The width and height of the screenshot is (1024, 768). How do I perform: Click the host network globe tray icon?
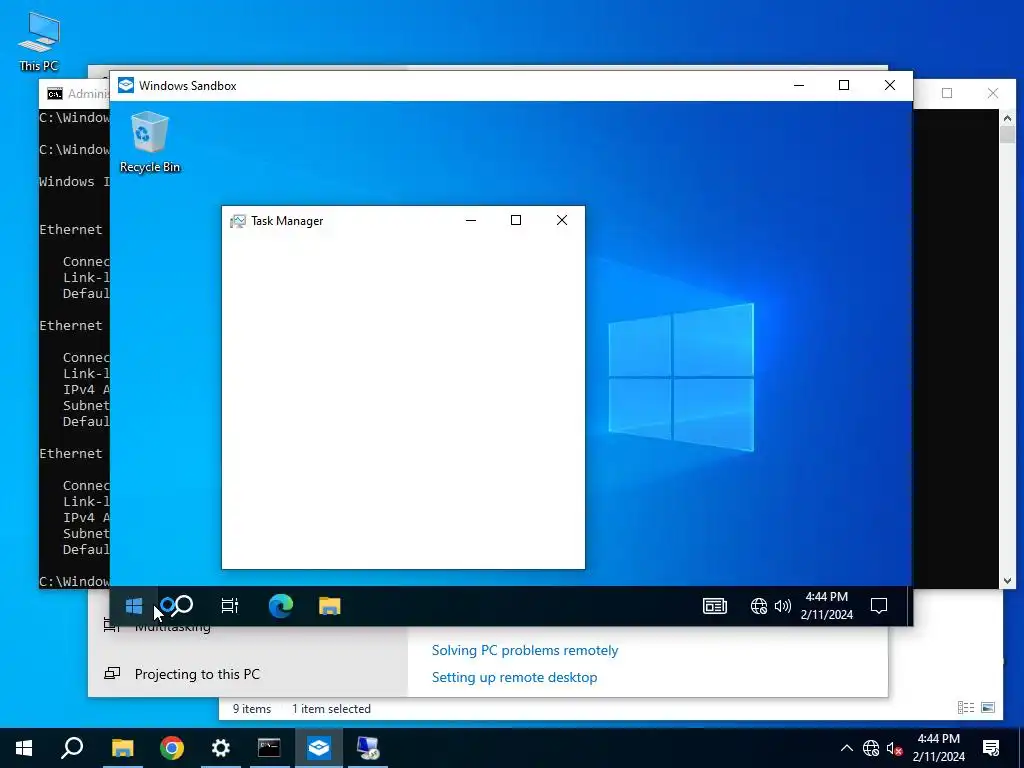tap(871, 748)
